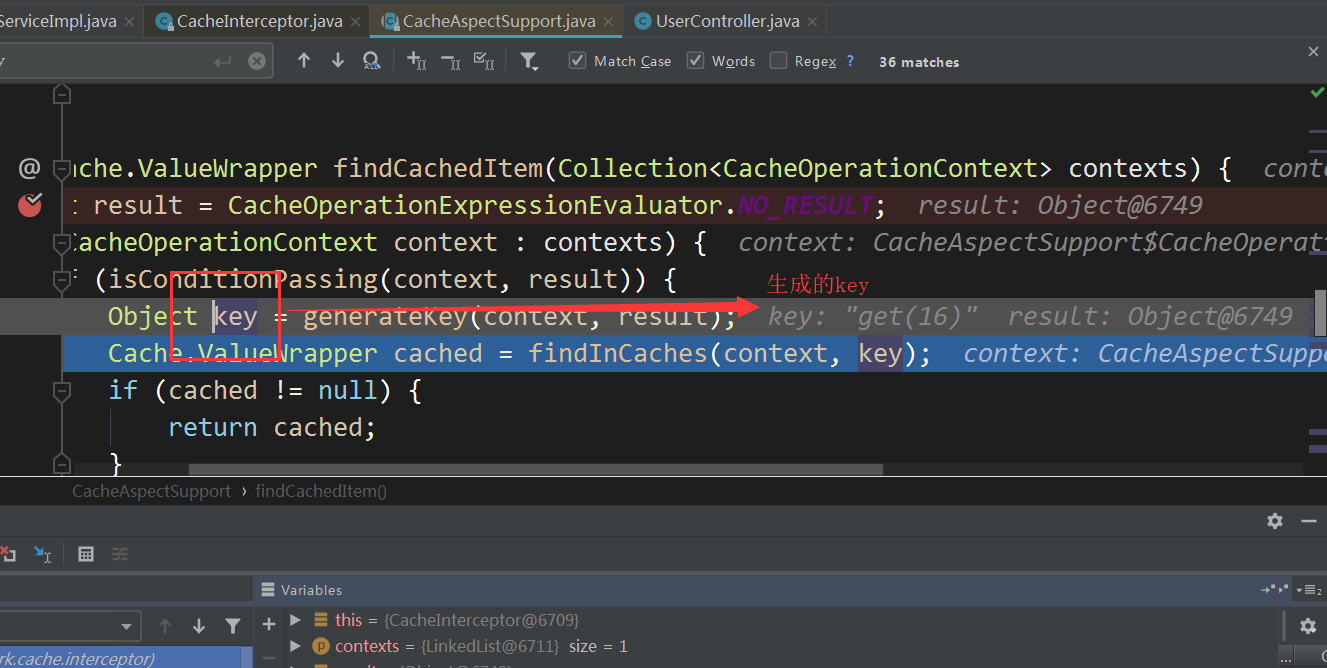Click the green inspection checkmark indicator

(1317, 92)
